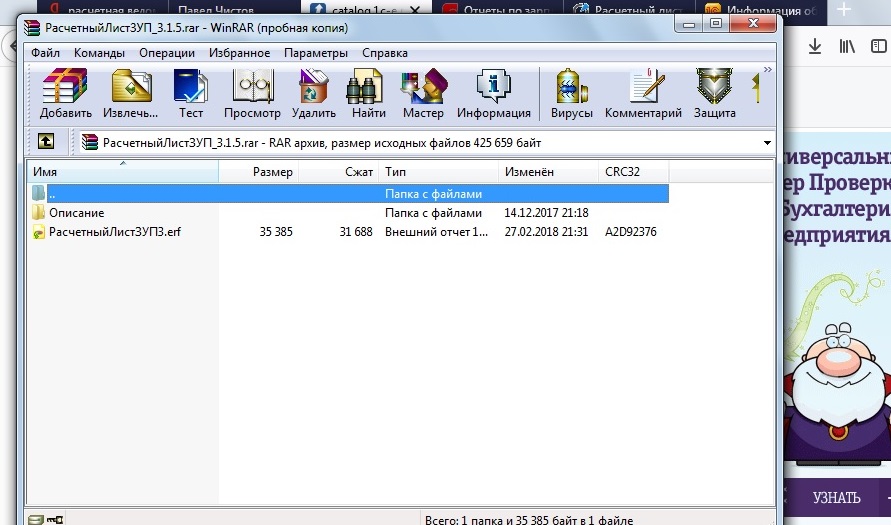Click the Защита (Protect) shield icon
Viewport: 891px width, 525px height.
click(714, 93)
